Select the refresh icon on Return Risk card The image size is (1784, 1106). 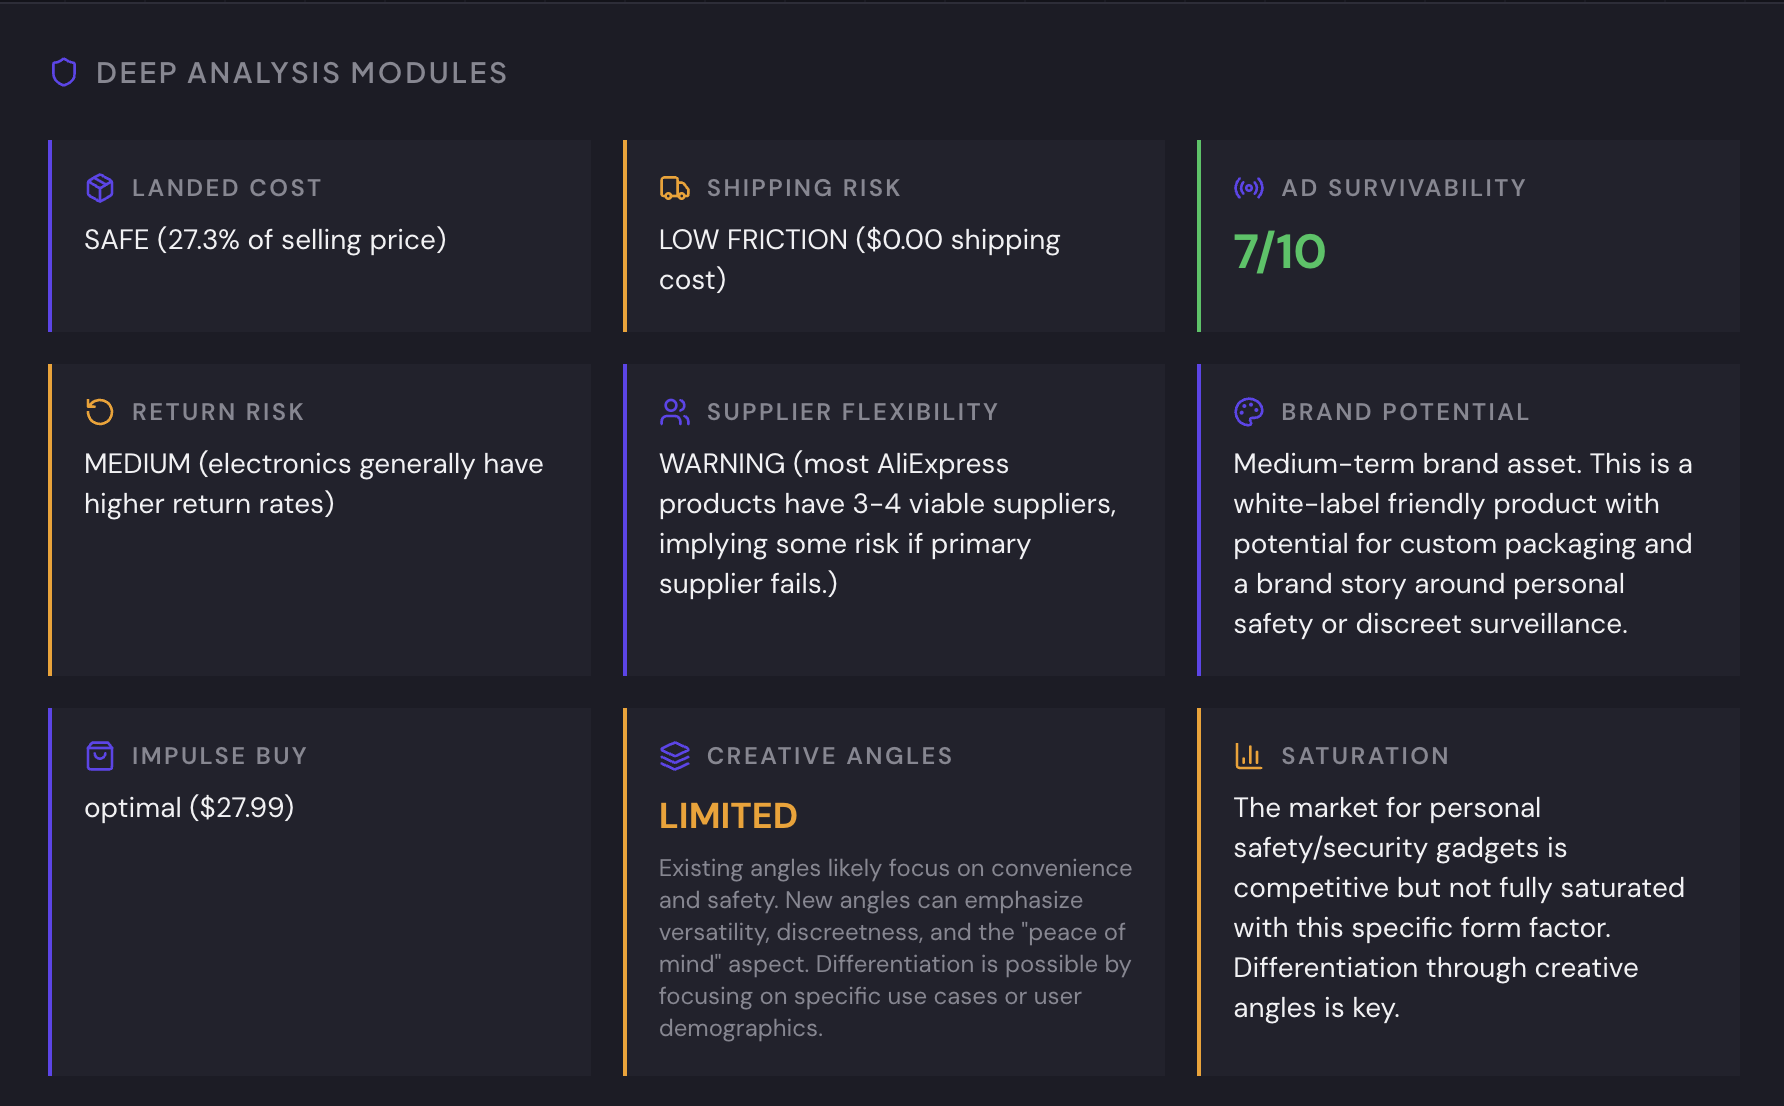point(99,411)
